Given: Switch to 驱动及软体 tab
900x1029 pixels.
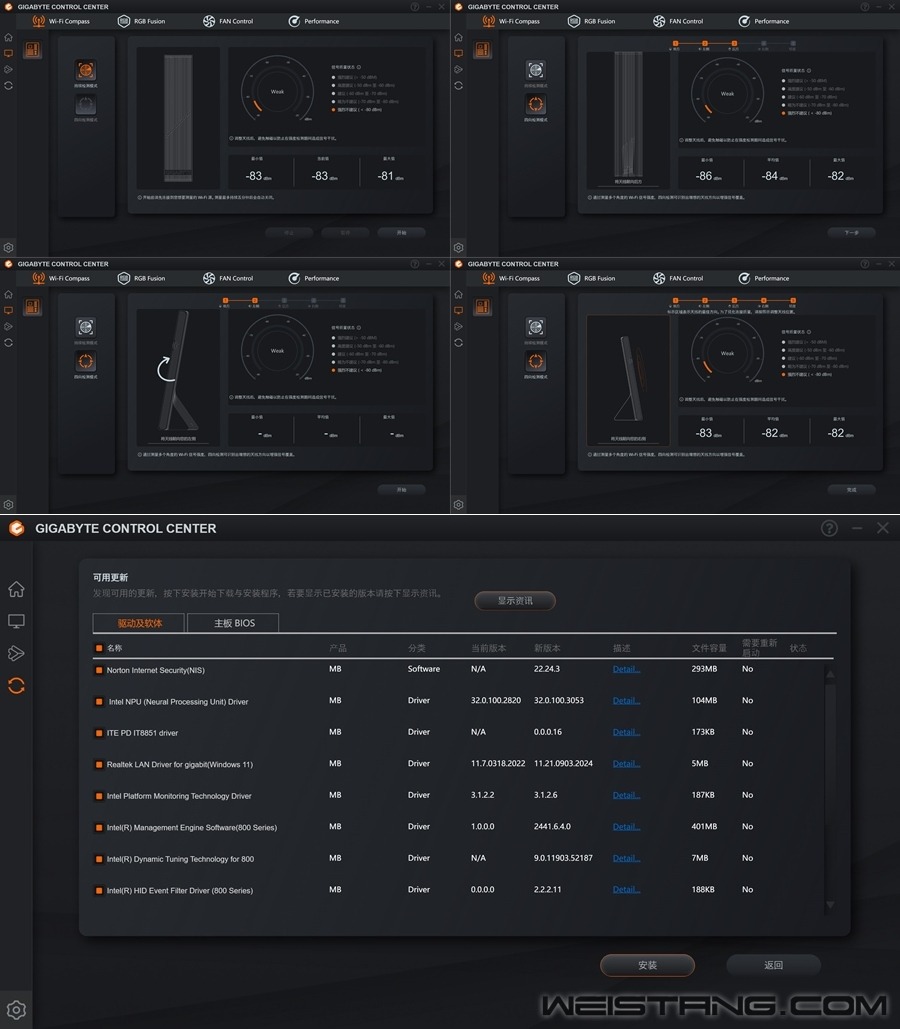Looking at the screenshot, I should 139,623.
